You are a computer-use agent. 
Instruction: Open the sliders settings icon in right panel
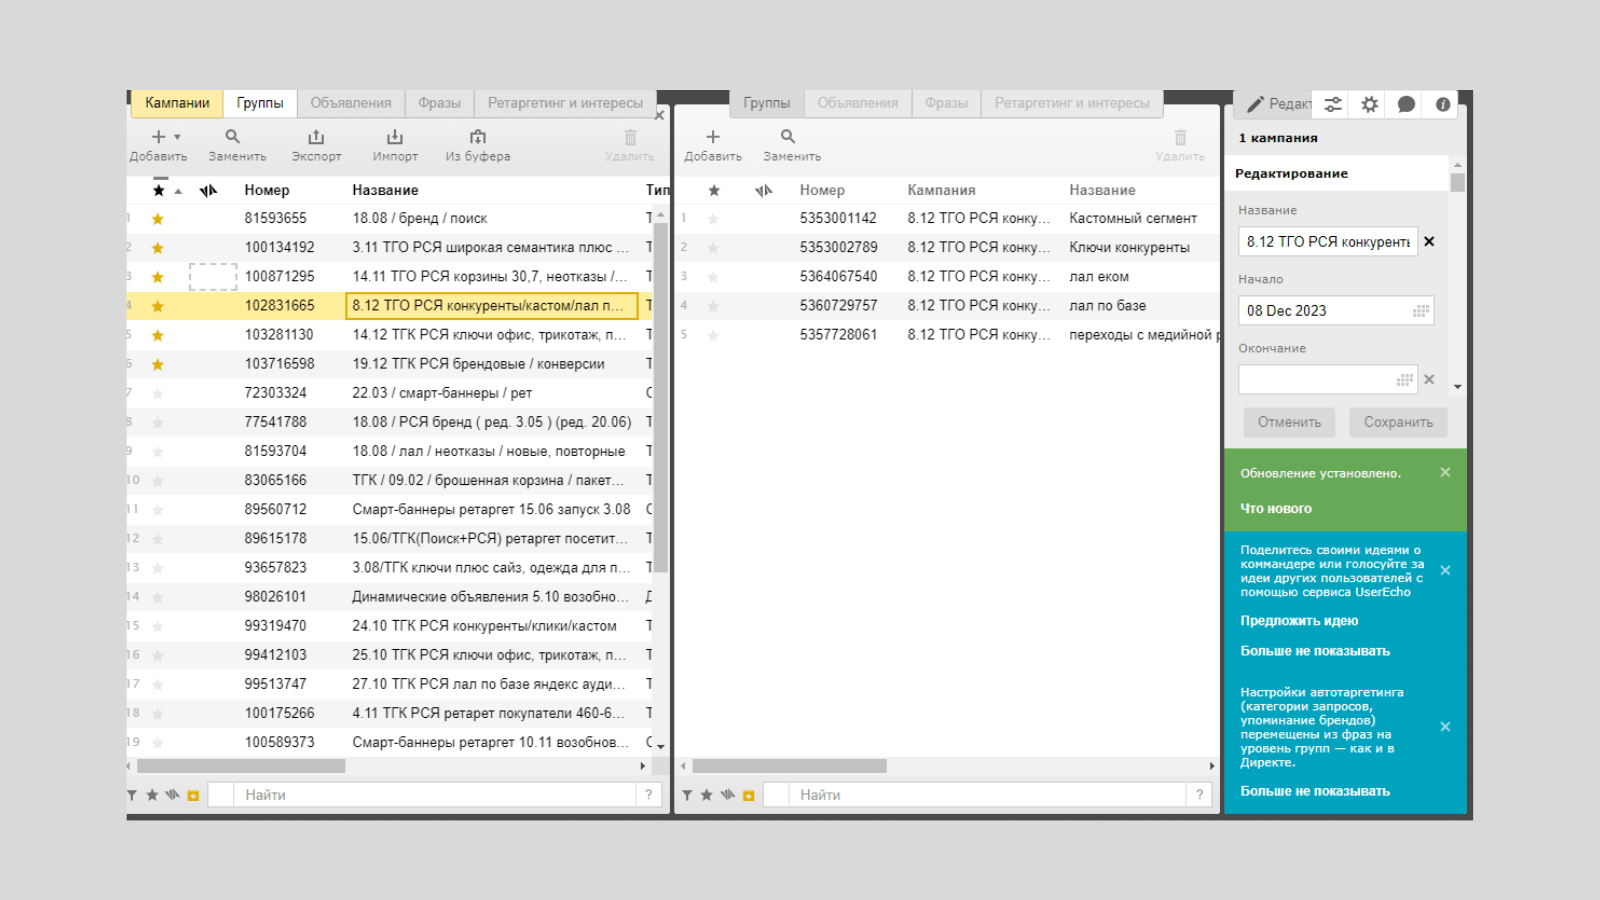pos(1333,104)
